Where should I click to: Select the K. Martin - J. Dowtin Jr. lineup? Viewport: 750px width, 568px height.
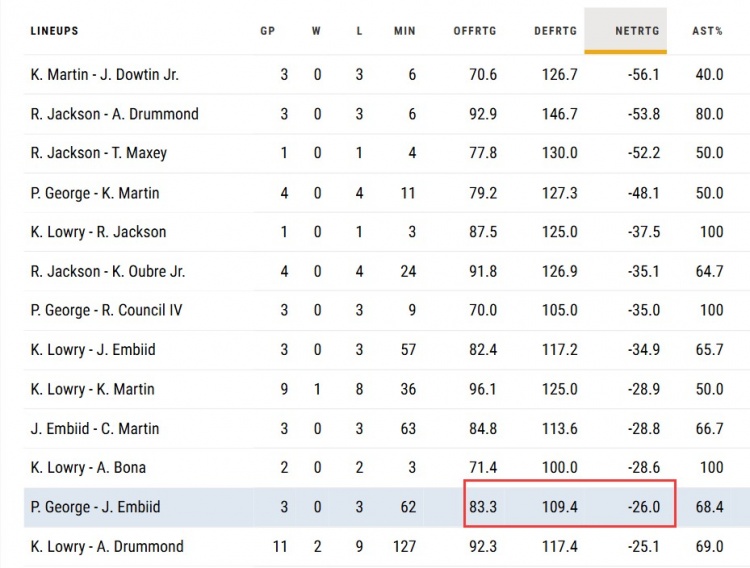(x=104, y=75)
